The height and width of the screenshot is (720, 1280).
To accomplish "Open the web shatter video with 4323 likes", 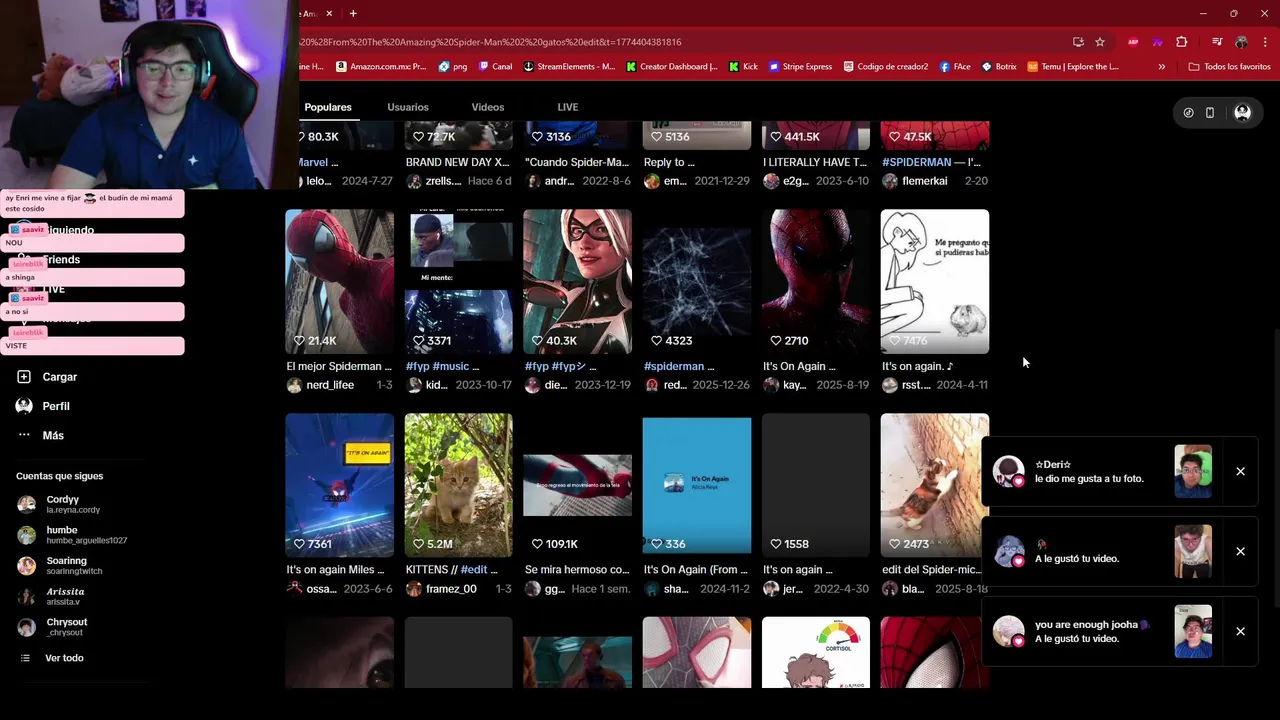I will coord(696,281).
